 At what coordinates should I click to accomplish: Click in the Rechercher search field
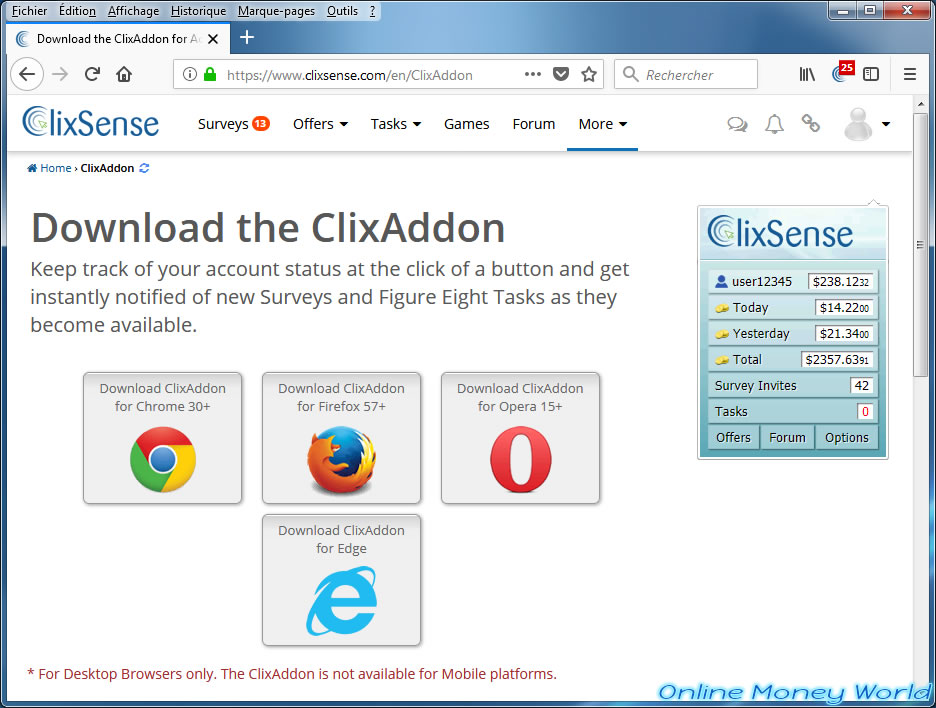coord(695,75)
